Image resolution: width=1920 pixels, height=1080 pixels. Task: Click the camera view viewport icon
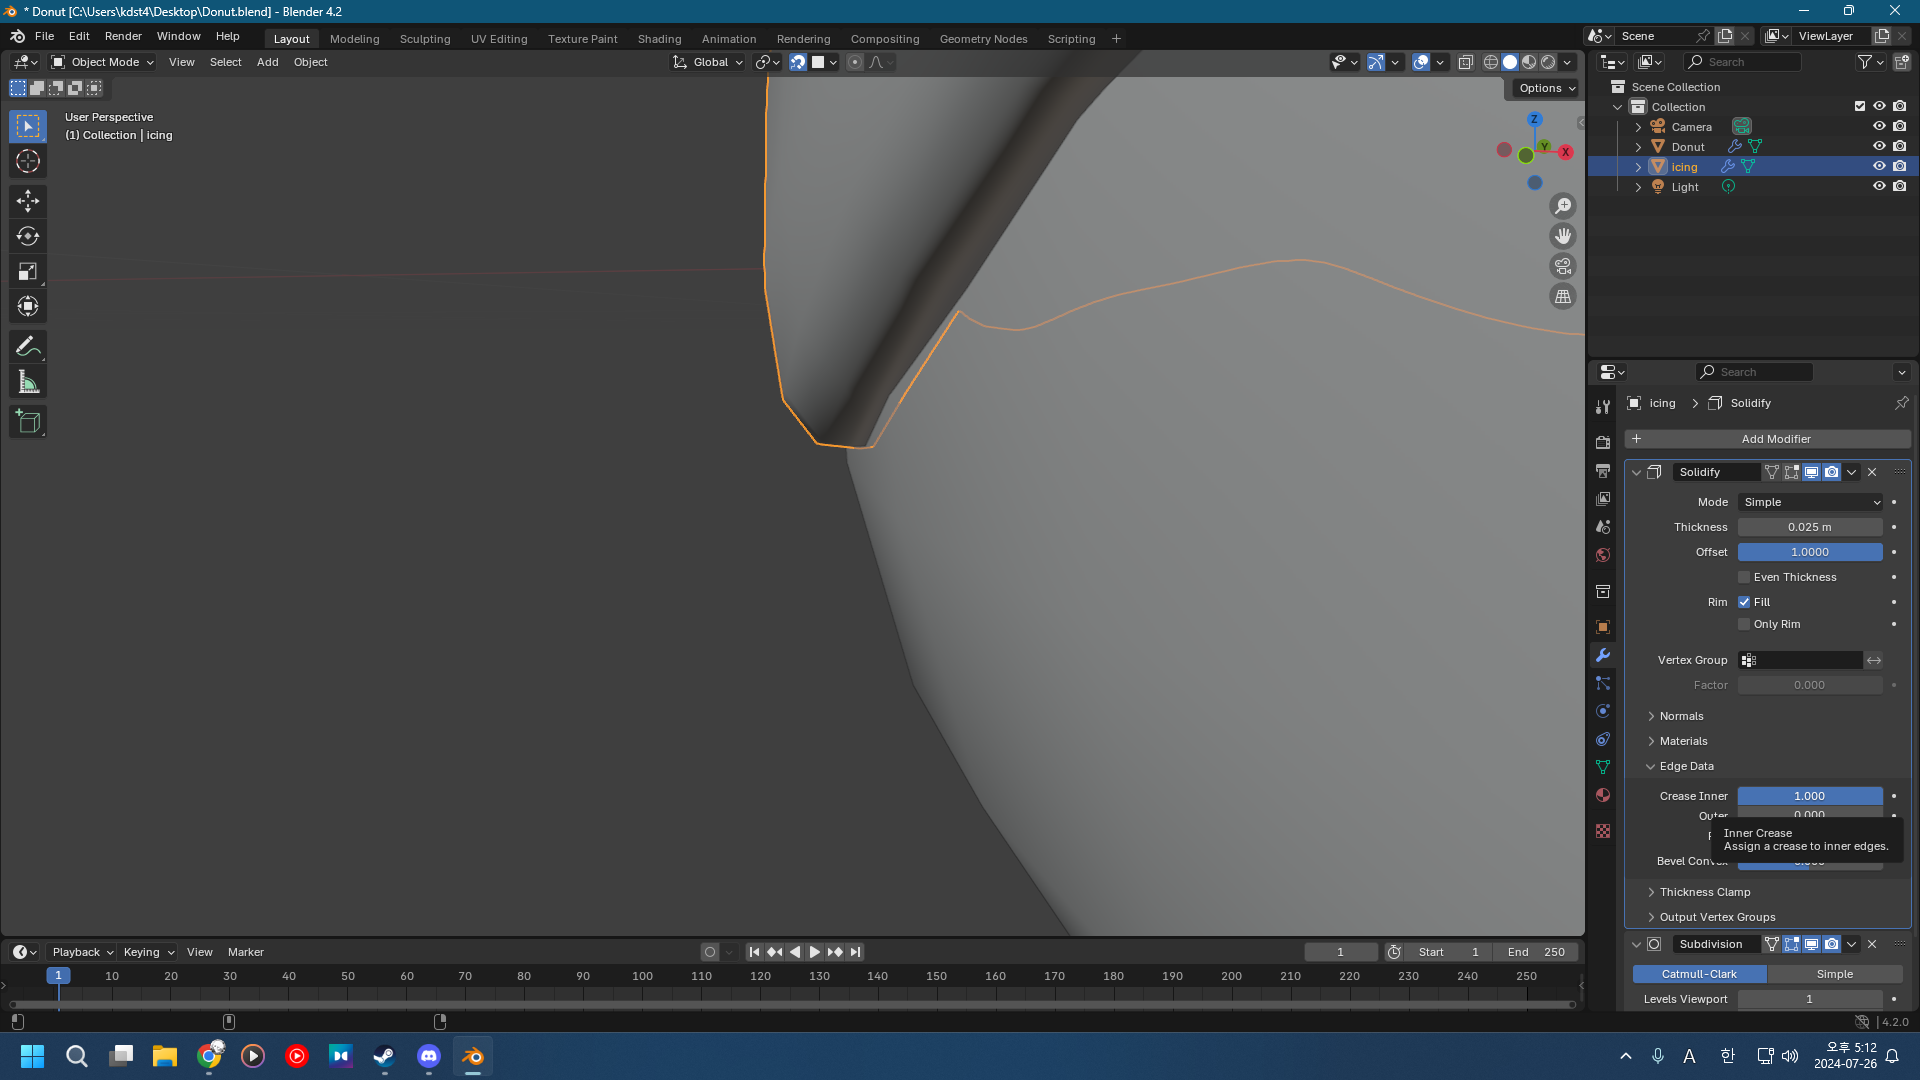(1562, 266)
